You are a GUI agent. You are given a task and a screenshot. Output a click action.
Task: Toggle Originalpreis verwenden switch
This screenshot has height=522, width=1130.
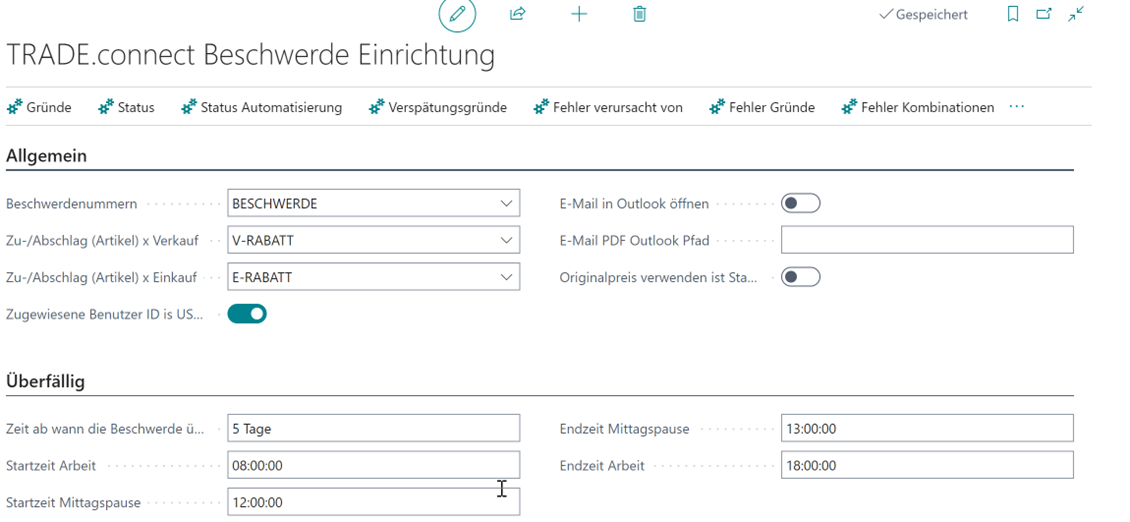[x=801, y=277]
